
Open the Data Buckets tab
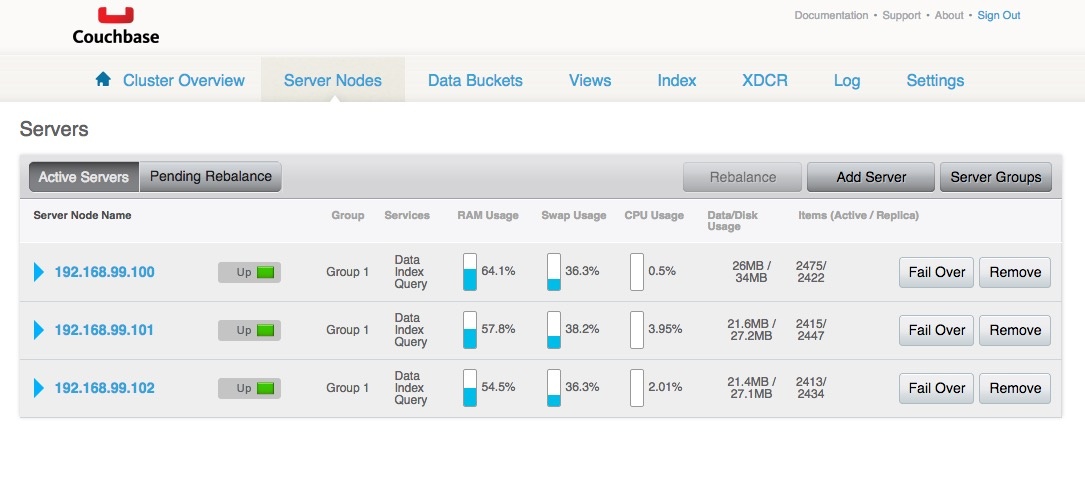475,80
